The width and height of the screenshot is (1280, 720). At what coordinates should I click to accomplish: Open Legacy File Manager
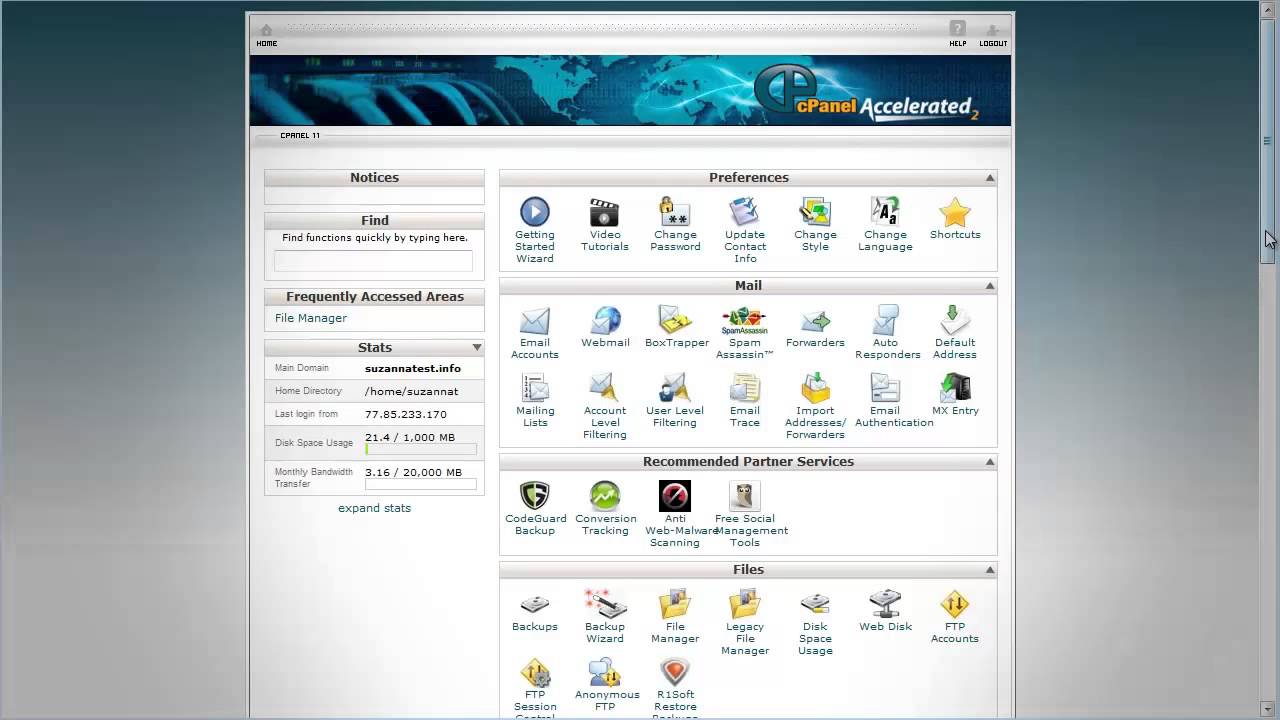(745, 622)
